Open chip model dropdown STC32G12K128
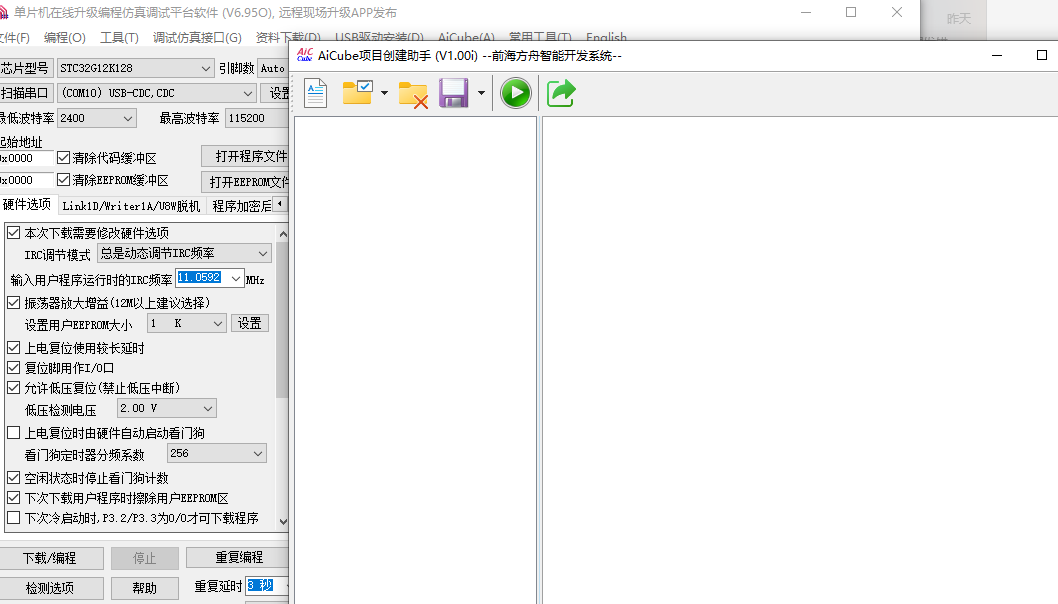This screenshot has height=604, width=1058. 135,68
